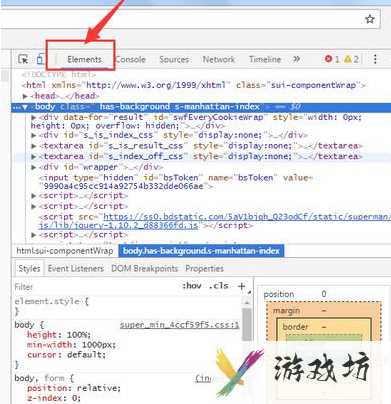Switch to the Sources tab
This screenshot has width=391, height=404.
174,59
